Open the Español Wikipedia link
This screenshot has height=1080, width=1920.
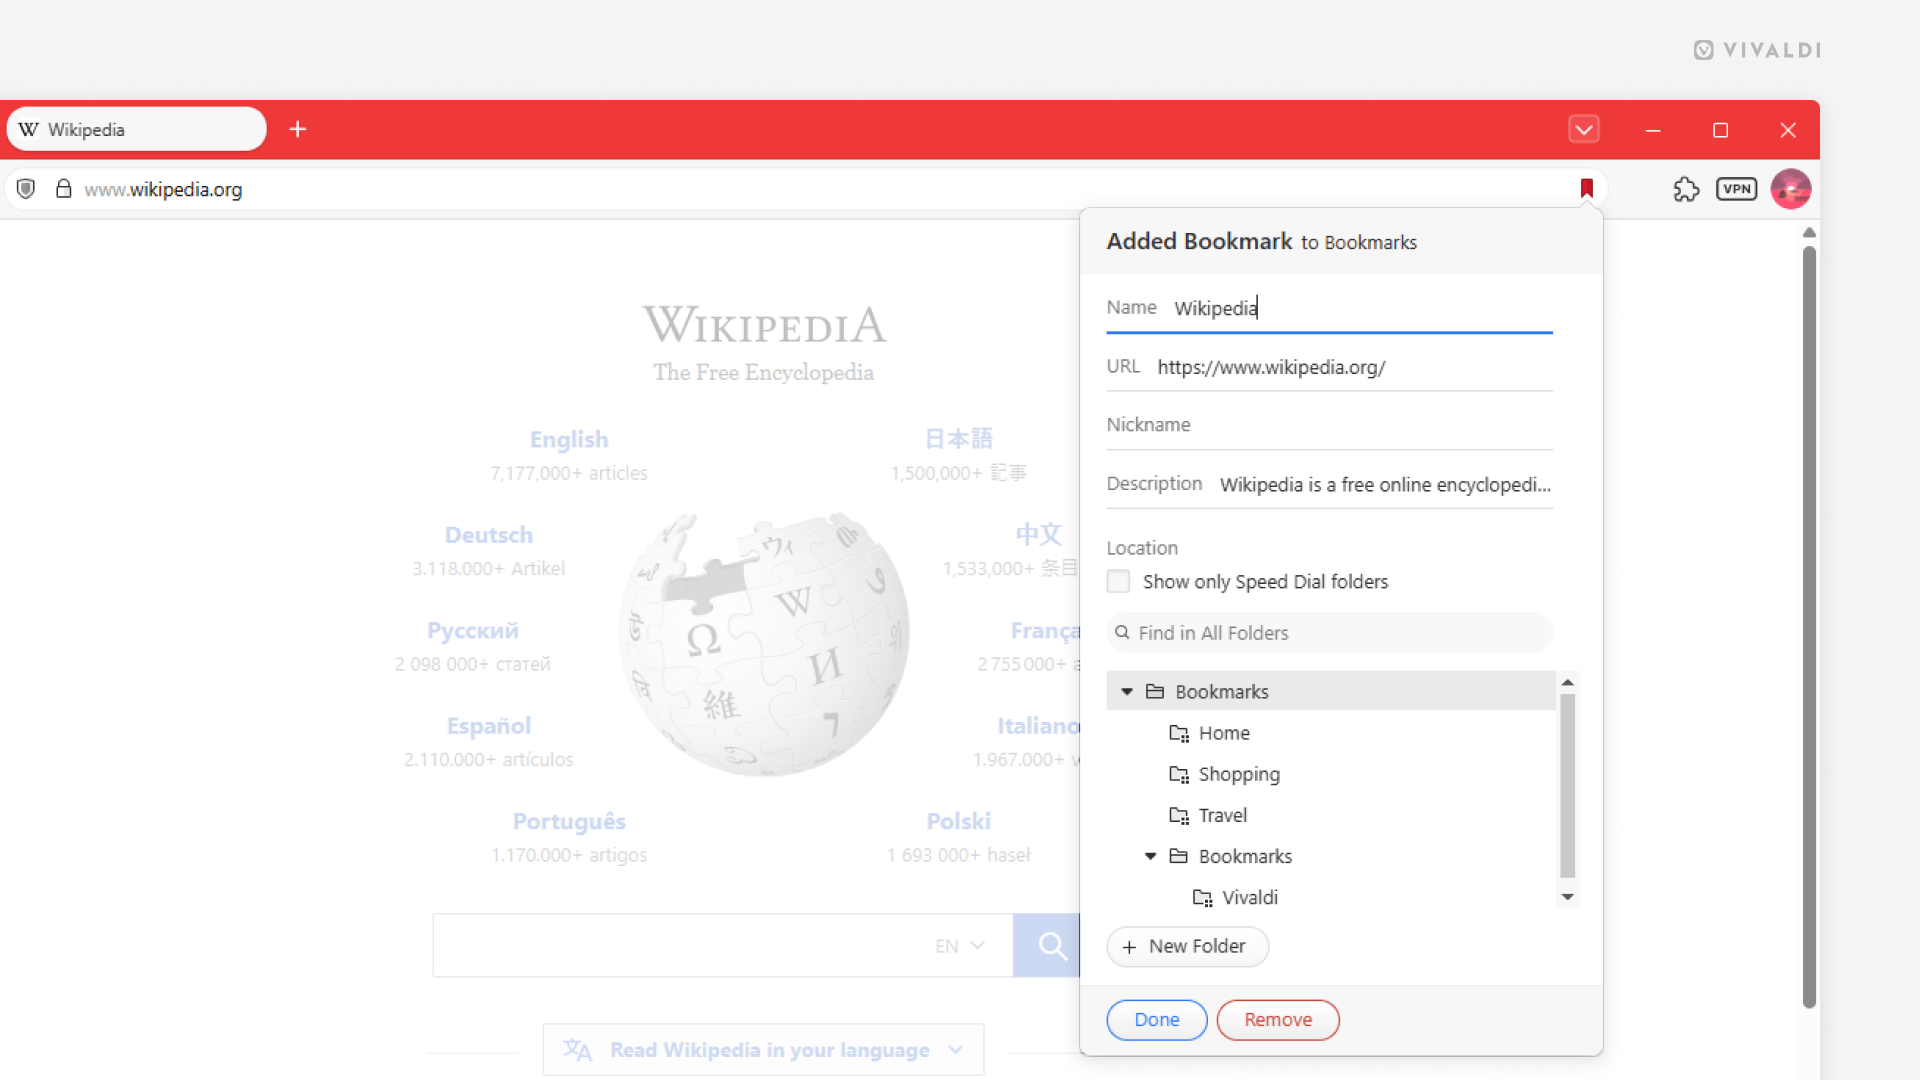(489, 726)
